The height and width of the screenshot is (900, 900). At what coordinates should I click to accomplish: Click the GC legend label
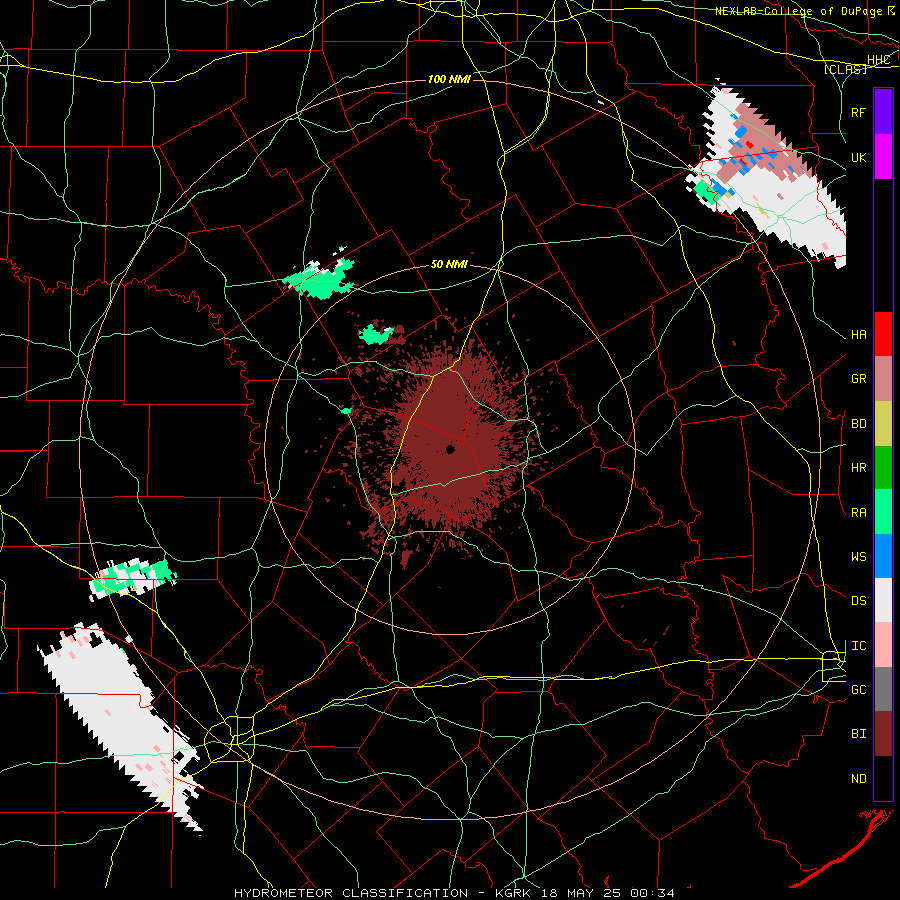point(859,690)
